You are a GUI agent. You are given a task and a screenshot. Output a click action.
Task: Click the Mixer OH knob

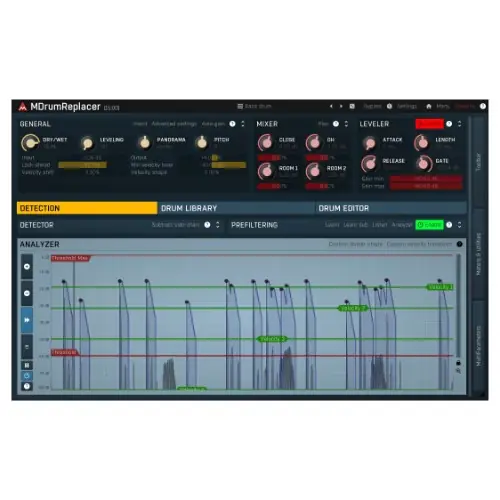tap(313, 143)
